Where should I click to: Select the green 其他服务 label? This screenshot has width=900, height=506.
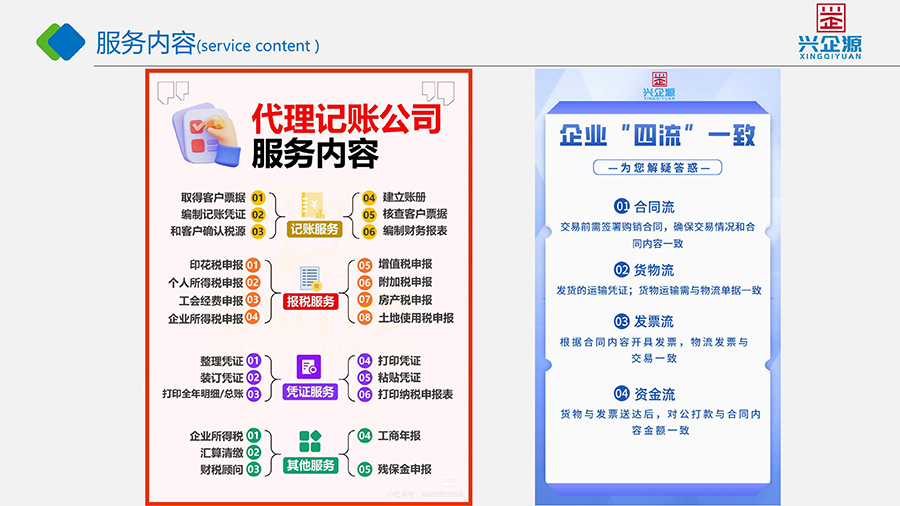[x=310, y=465]
